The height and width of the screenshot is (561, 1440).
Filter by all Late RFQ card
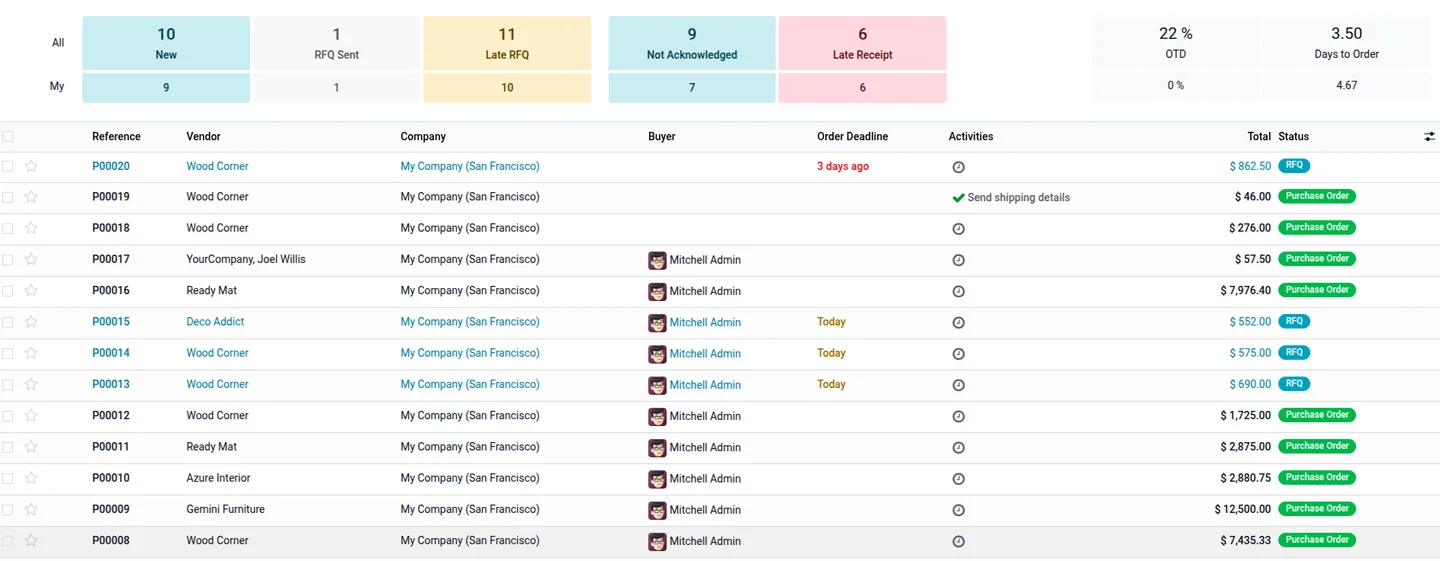[507, 43]
